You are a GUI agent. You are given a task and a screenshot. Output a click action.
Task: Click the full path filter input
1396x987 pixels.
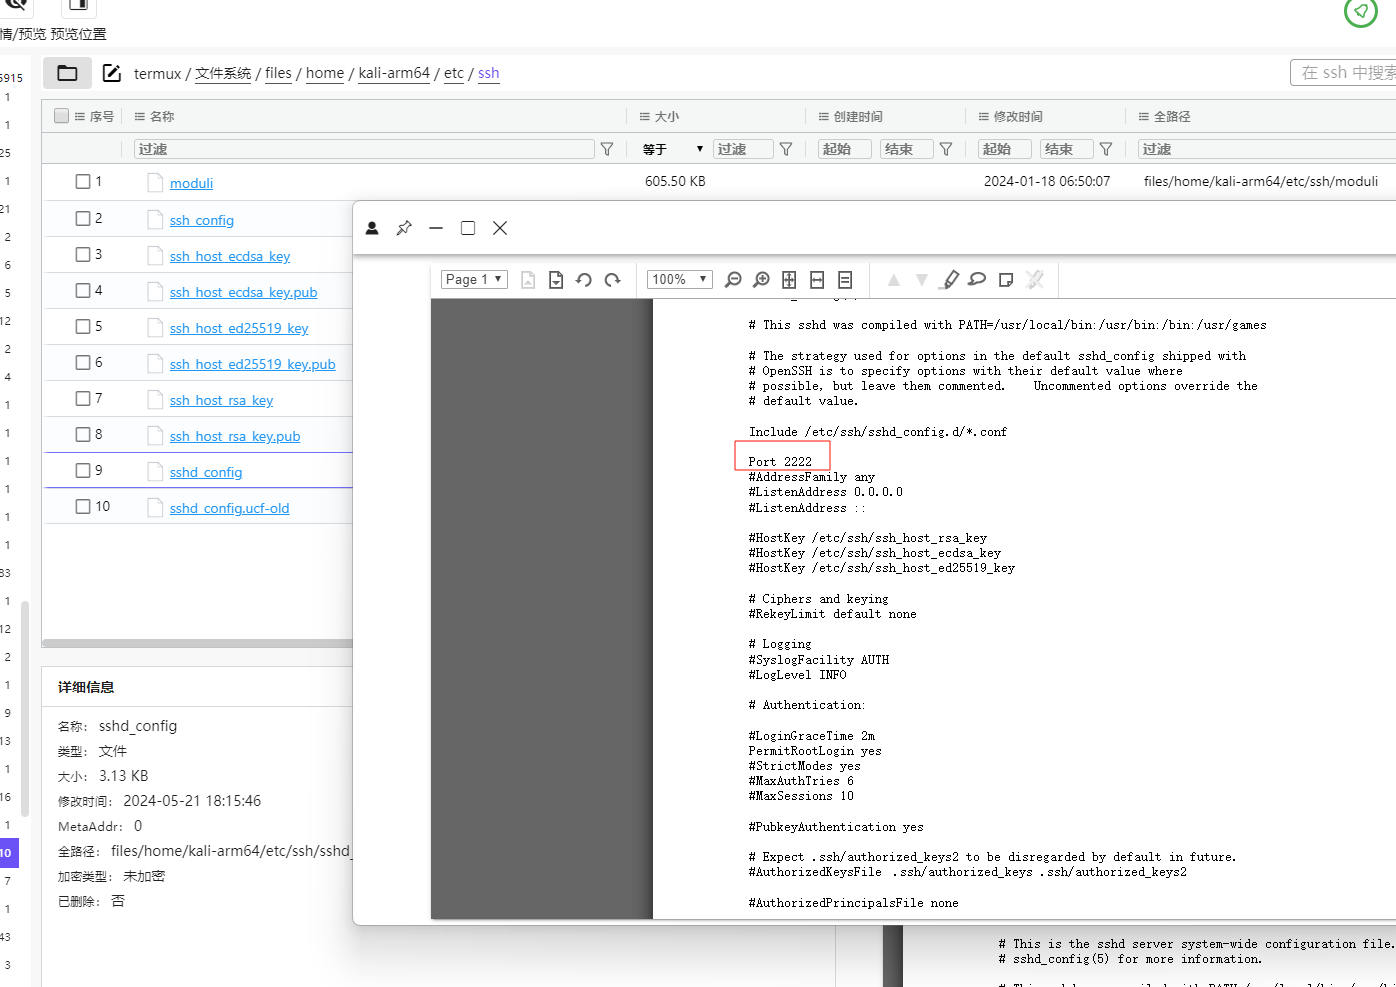tap(1267, 149)
